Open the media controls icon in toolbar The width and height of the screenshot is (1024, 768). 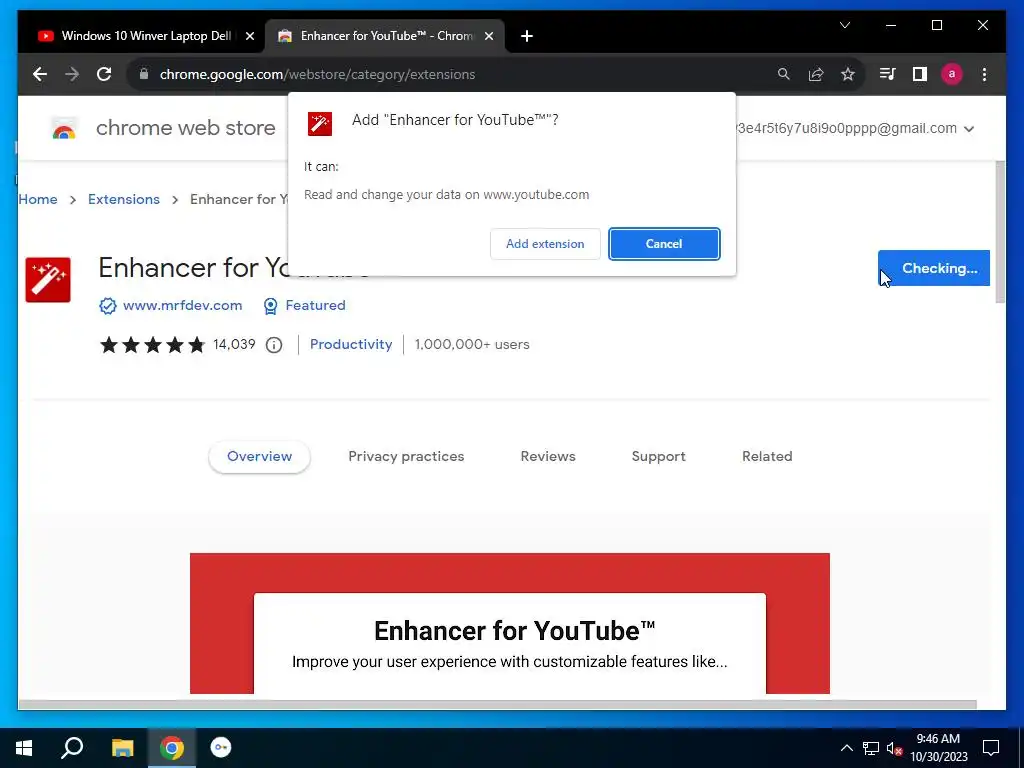(x=887, y=74)
